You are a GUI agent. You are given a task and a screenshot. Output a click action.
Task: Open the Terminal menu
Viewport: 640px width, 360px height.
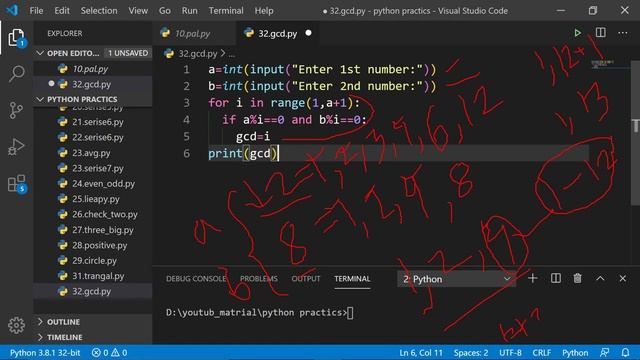click(226, 11)
